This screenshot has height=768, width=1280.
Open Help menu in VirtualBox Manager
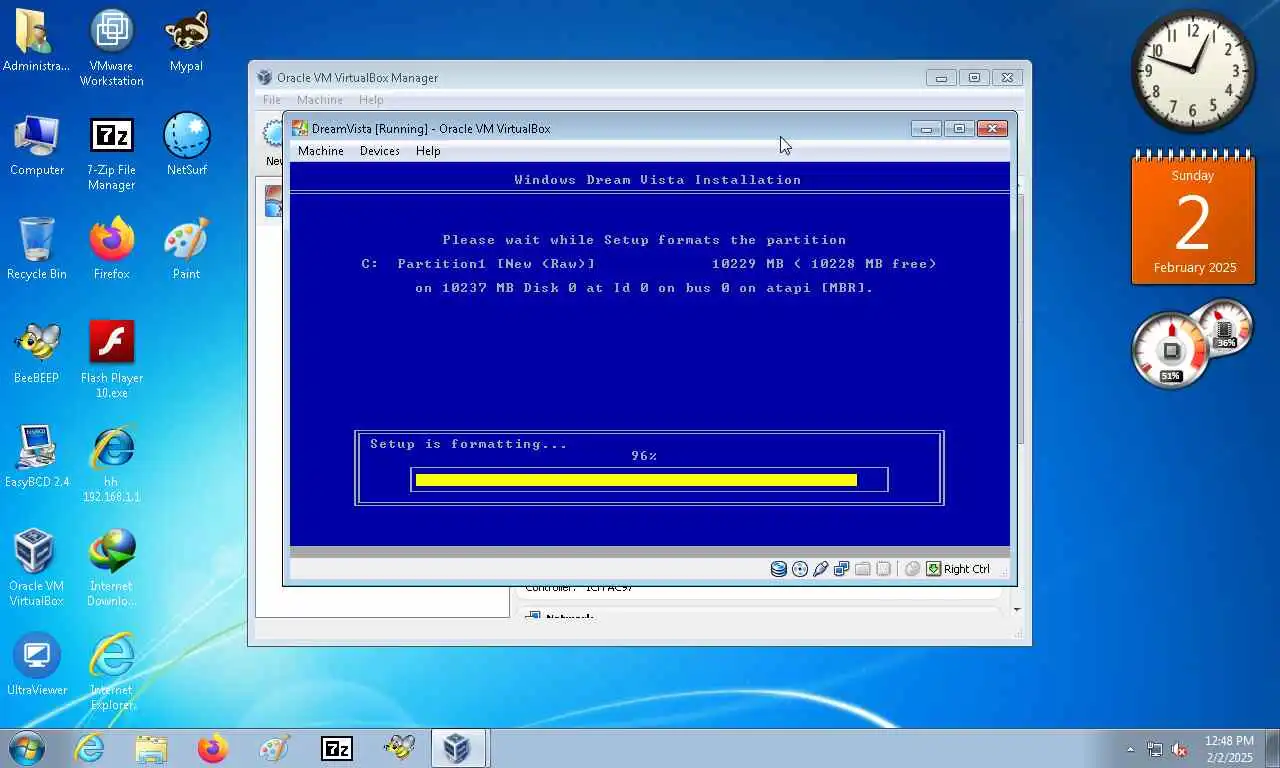pos(371,100)
